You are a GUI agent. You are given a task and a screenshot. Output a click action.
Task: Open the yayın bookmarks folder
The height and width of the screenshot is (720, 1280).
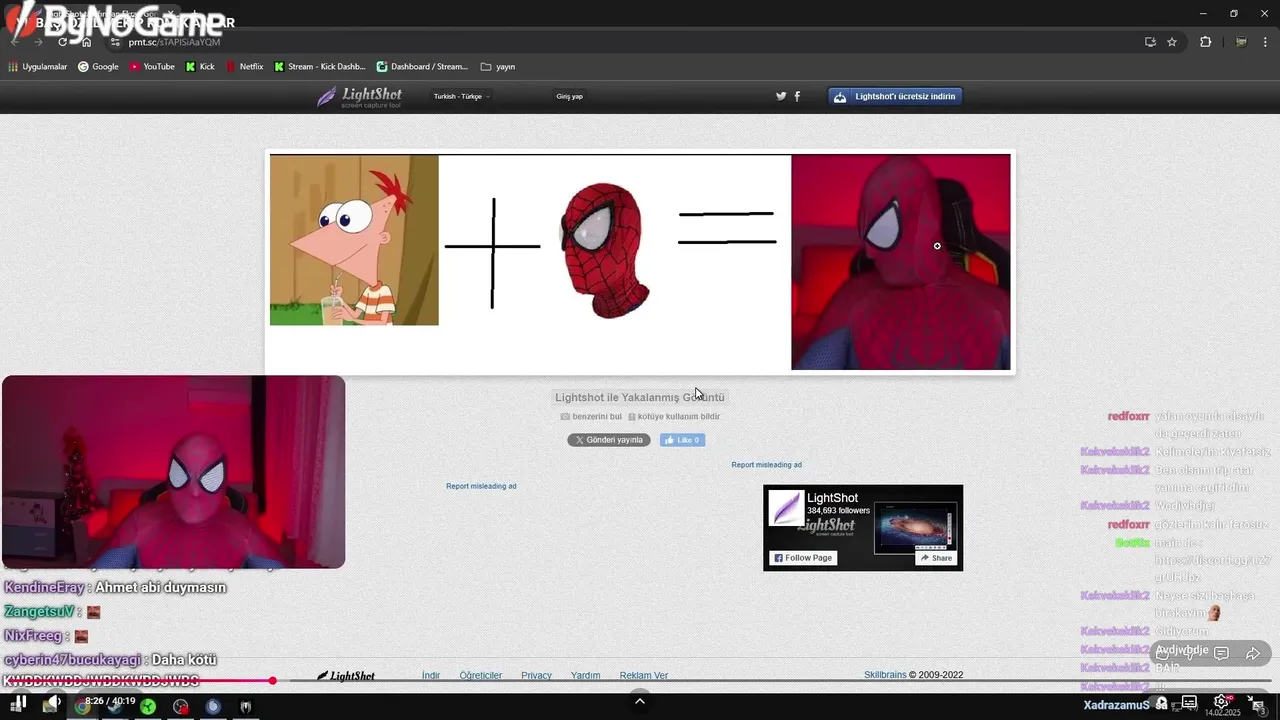[x=498, y=67]
